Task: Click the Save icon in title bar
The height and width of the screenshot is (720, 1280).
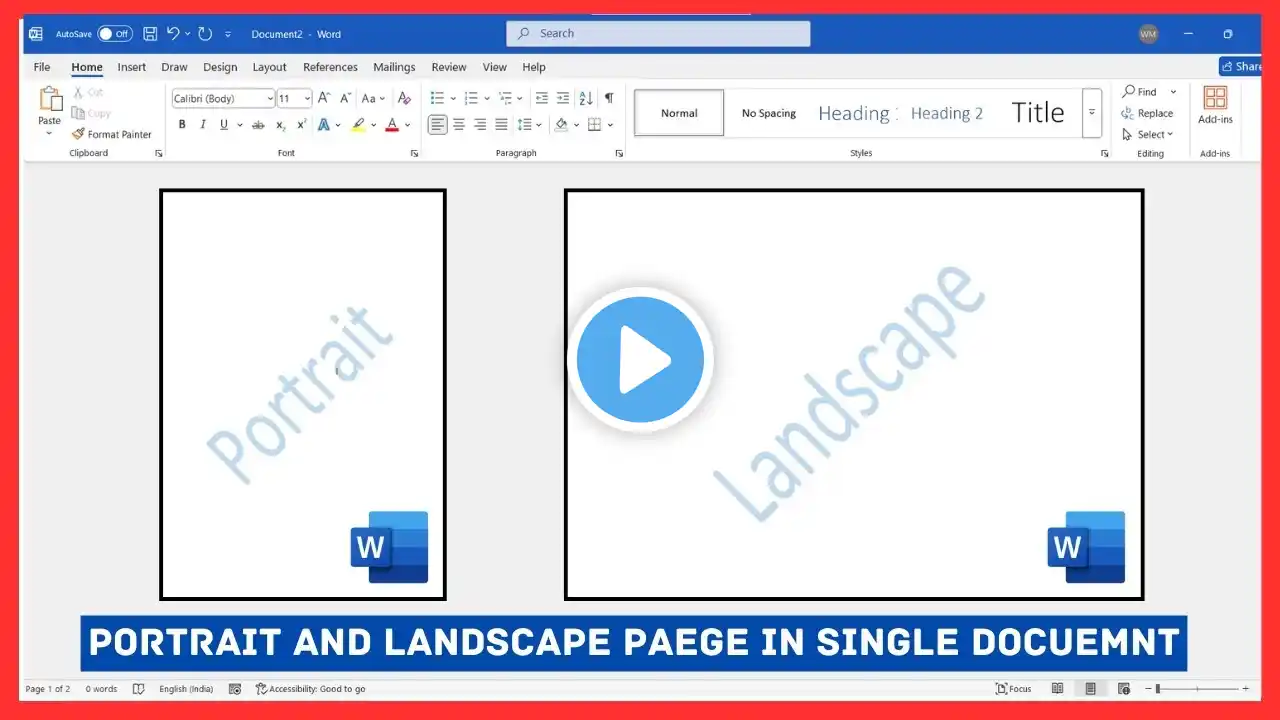Action: 150,33
